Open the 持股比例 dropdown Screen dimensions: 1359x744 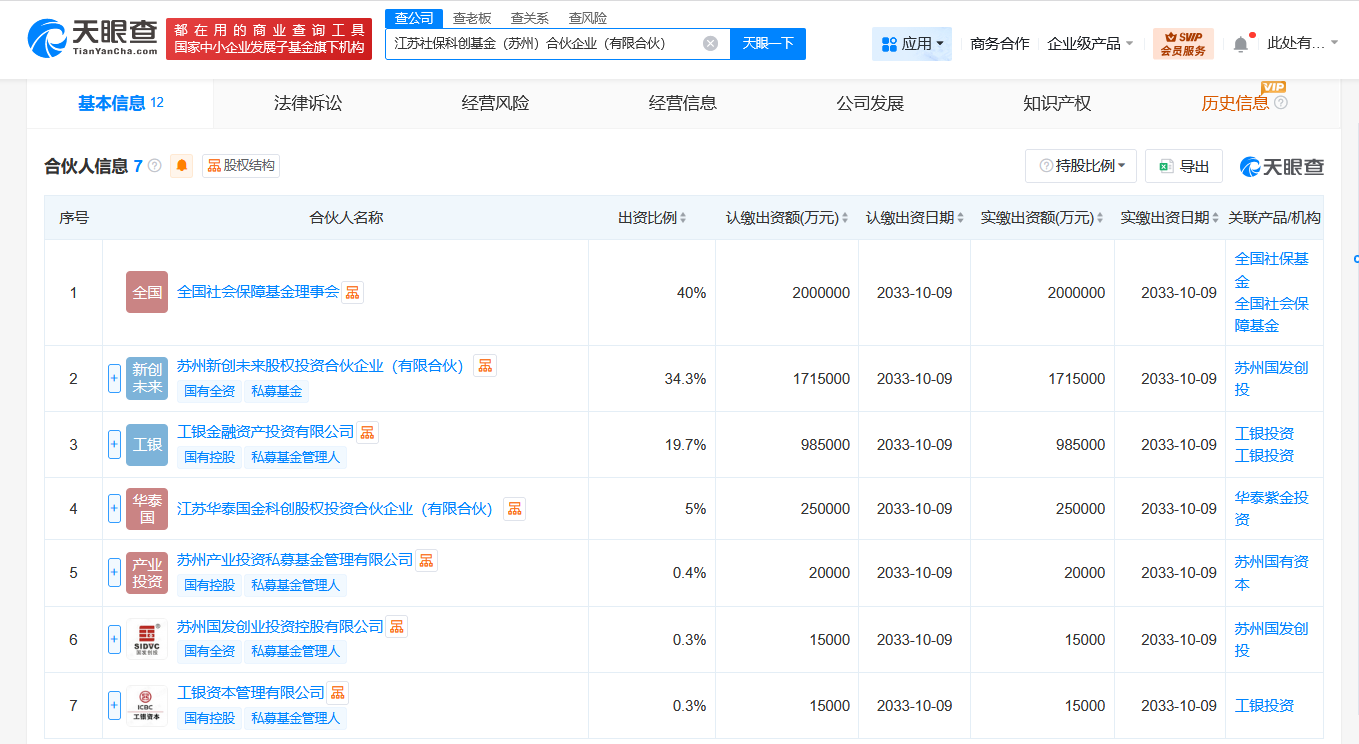[x=1081, y=166]
